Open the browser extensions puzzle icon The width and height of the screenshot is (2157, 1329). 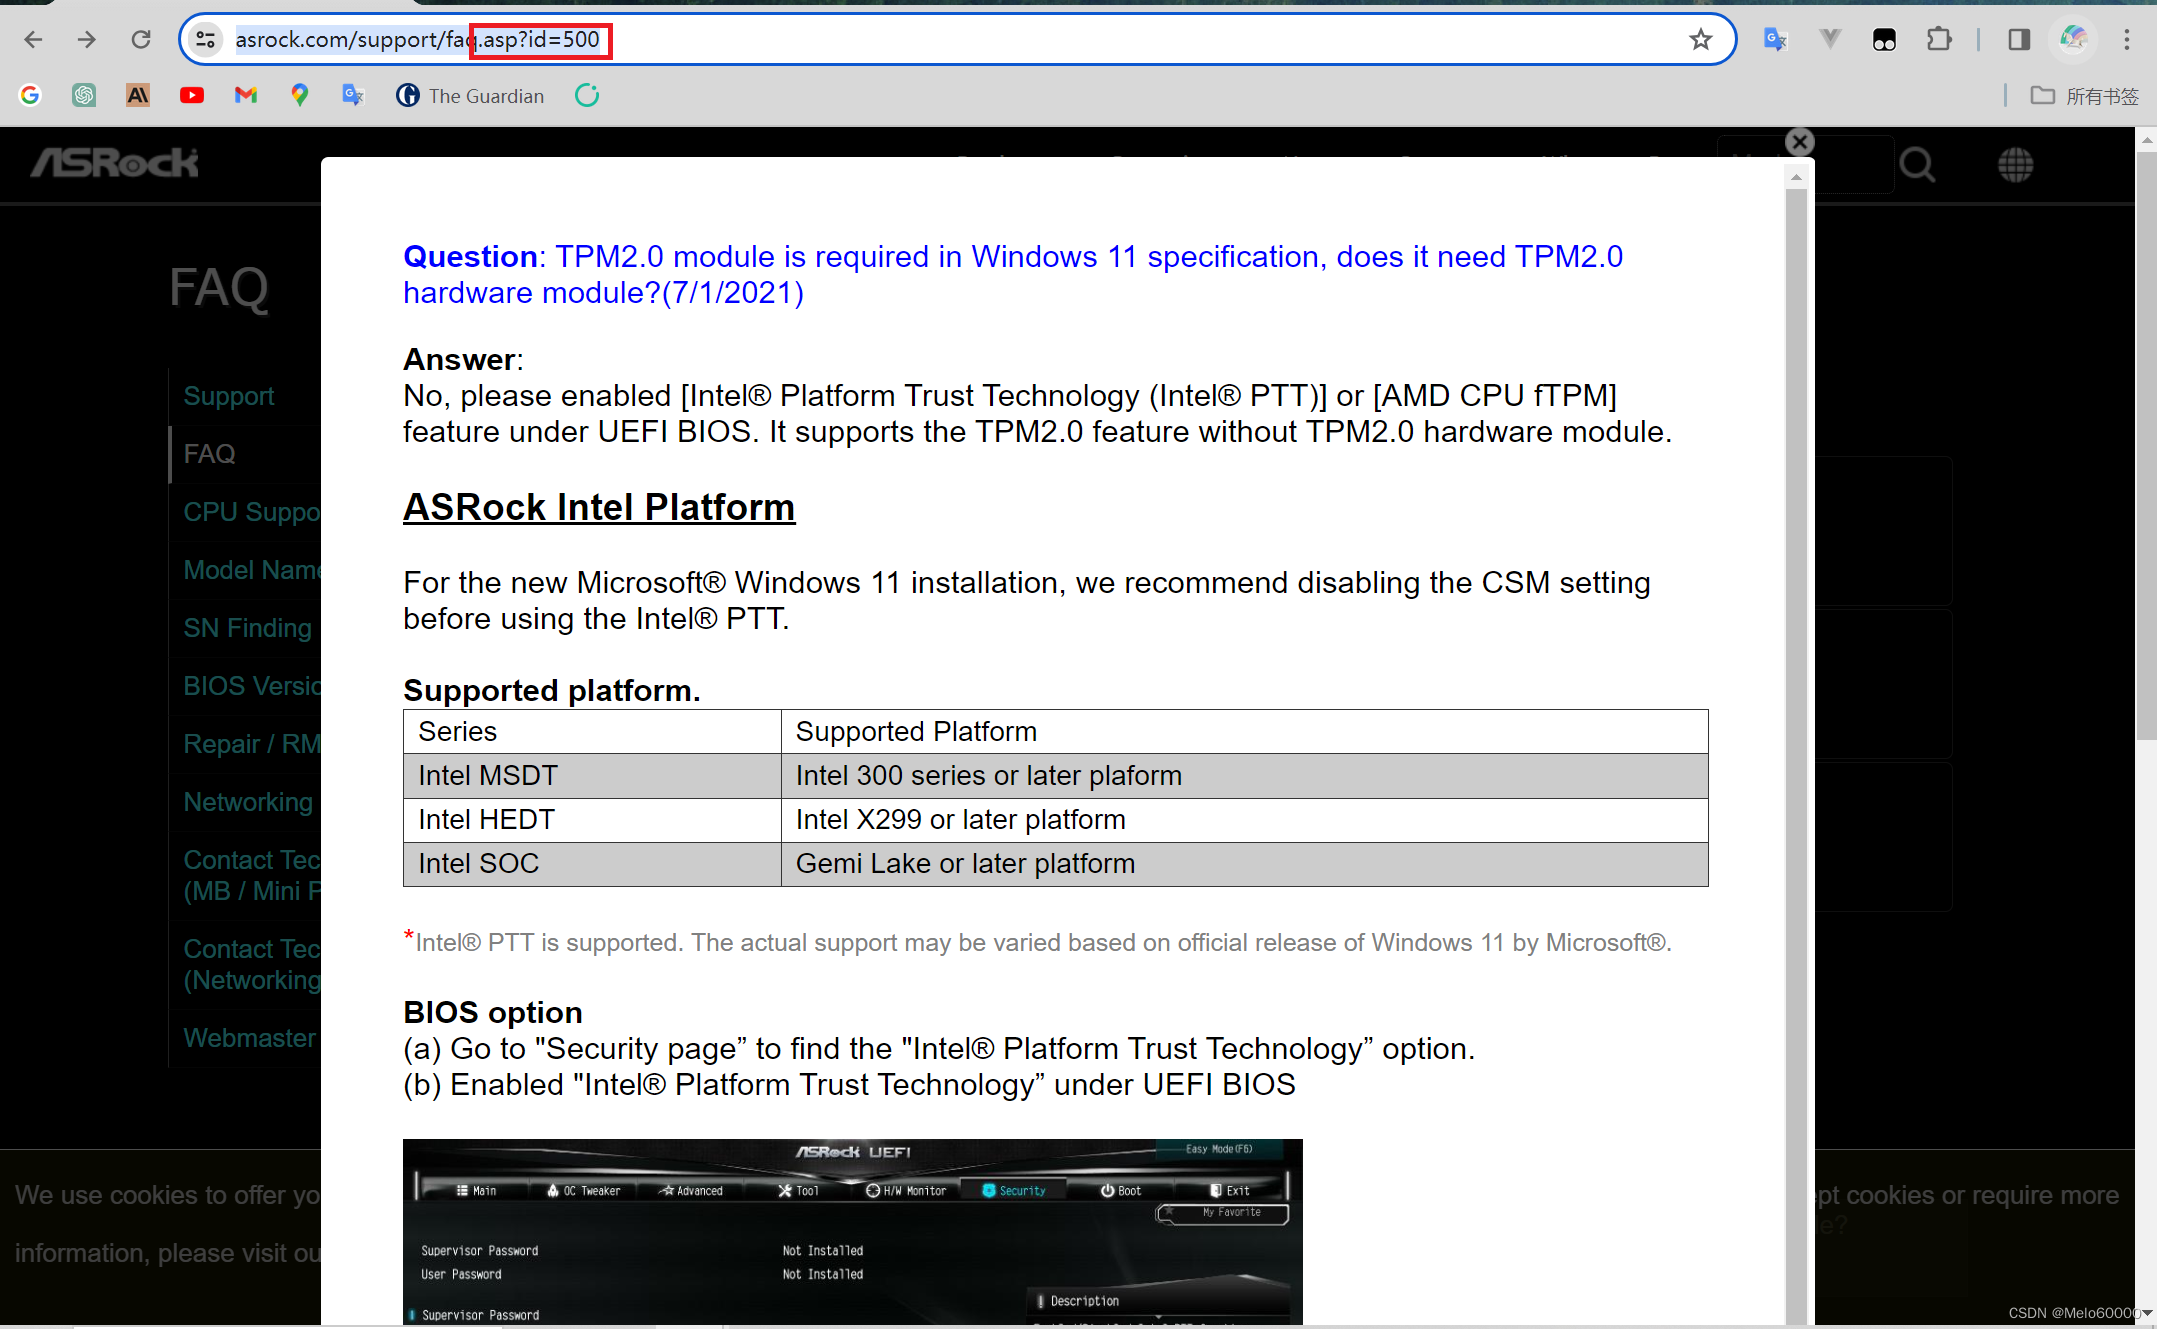[1938, 39]
